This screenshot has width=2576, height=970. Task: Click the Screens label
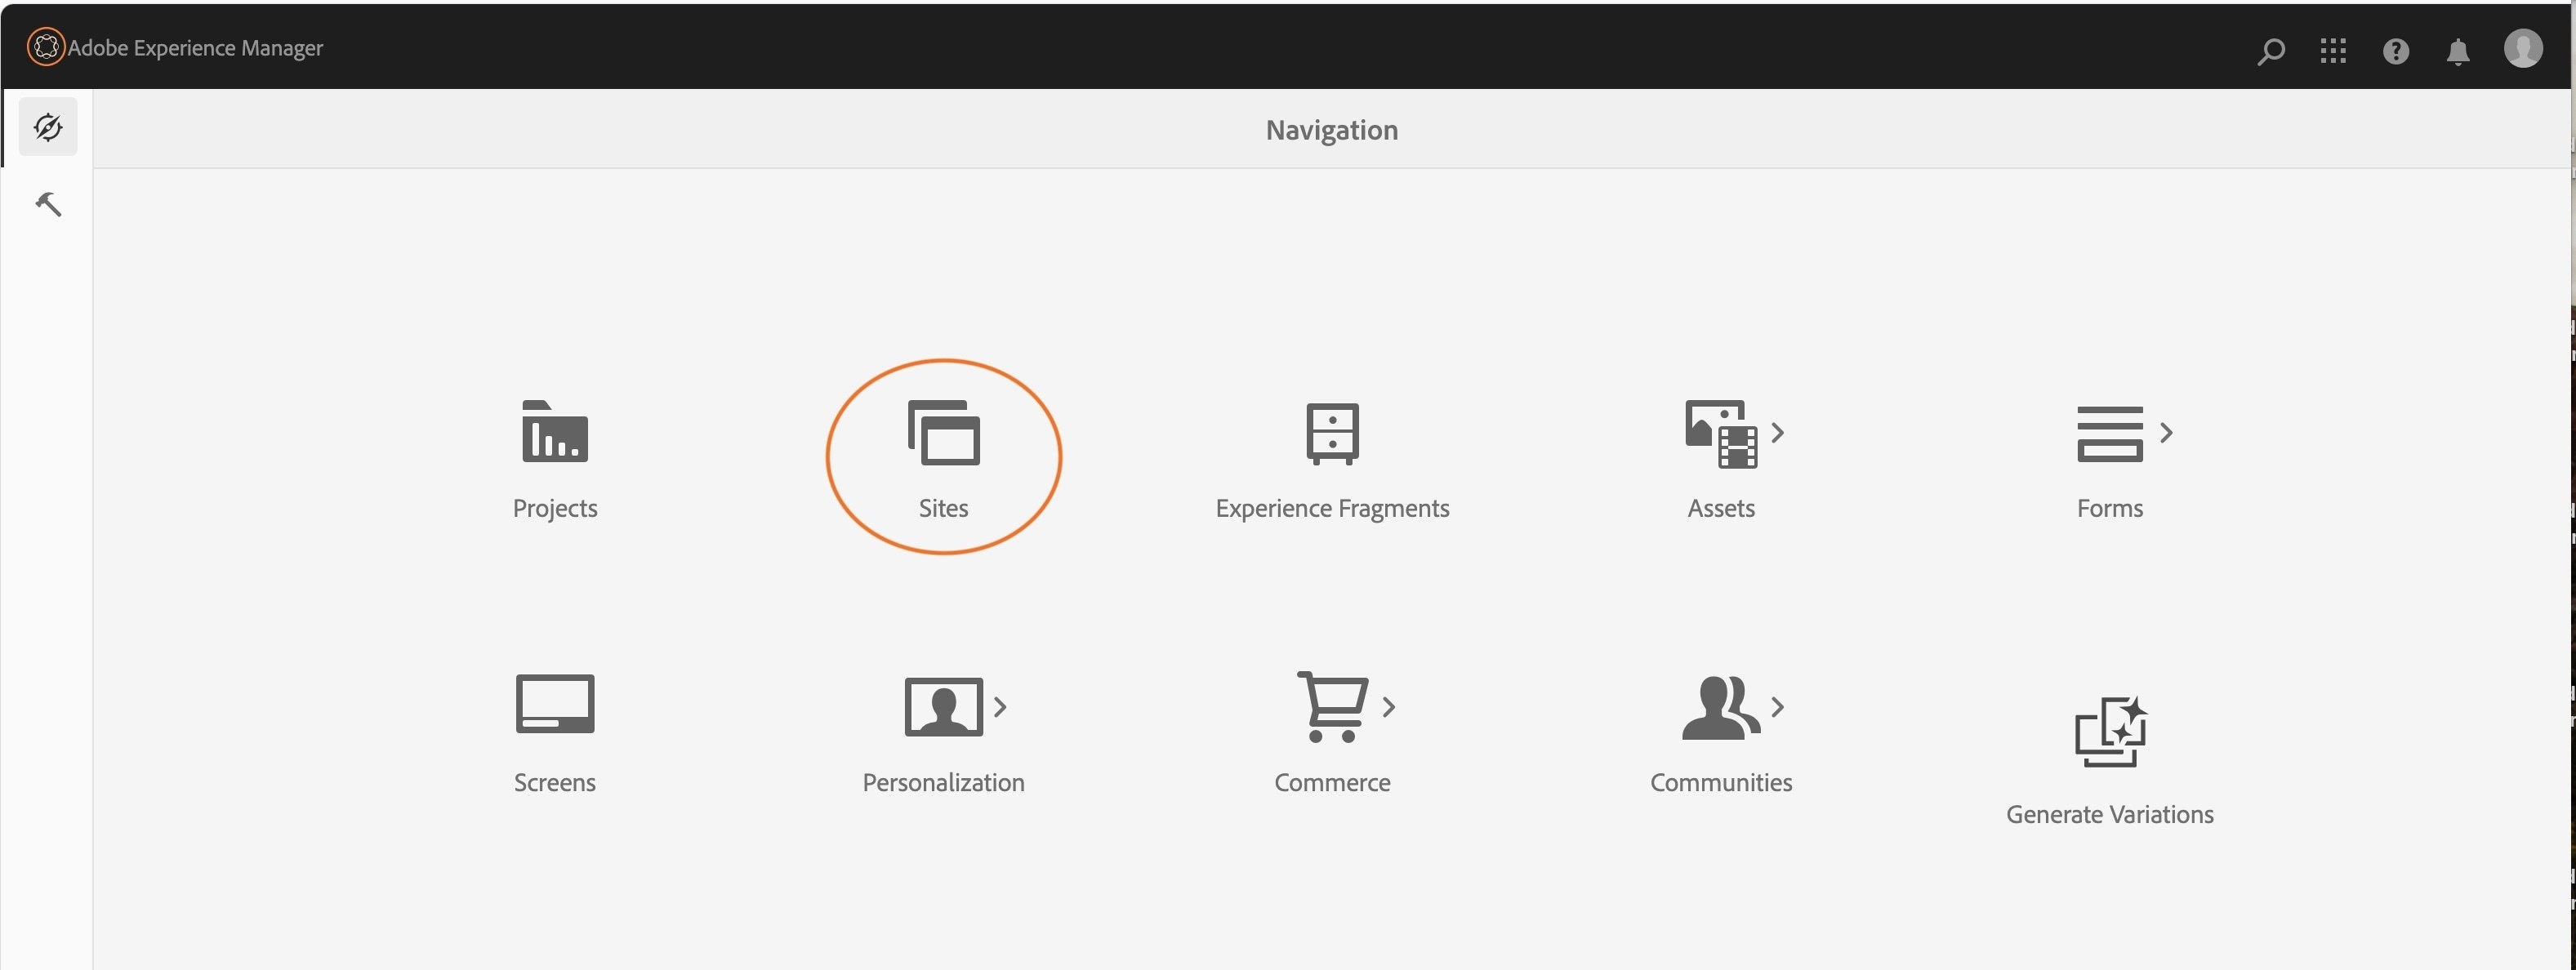pyautogui.click(x=555, y=782)
